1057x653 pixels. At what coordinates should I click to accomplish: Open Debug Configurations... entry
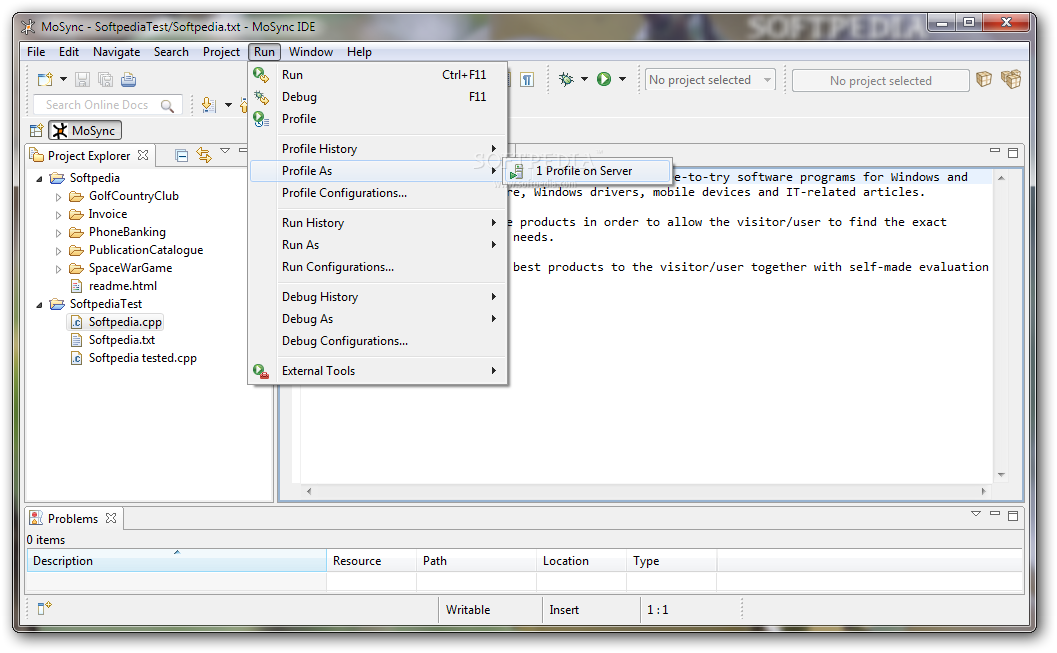378,341
